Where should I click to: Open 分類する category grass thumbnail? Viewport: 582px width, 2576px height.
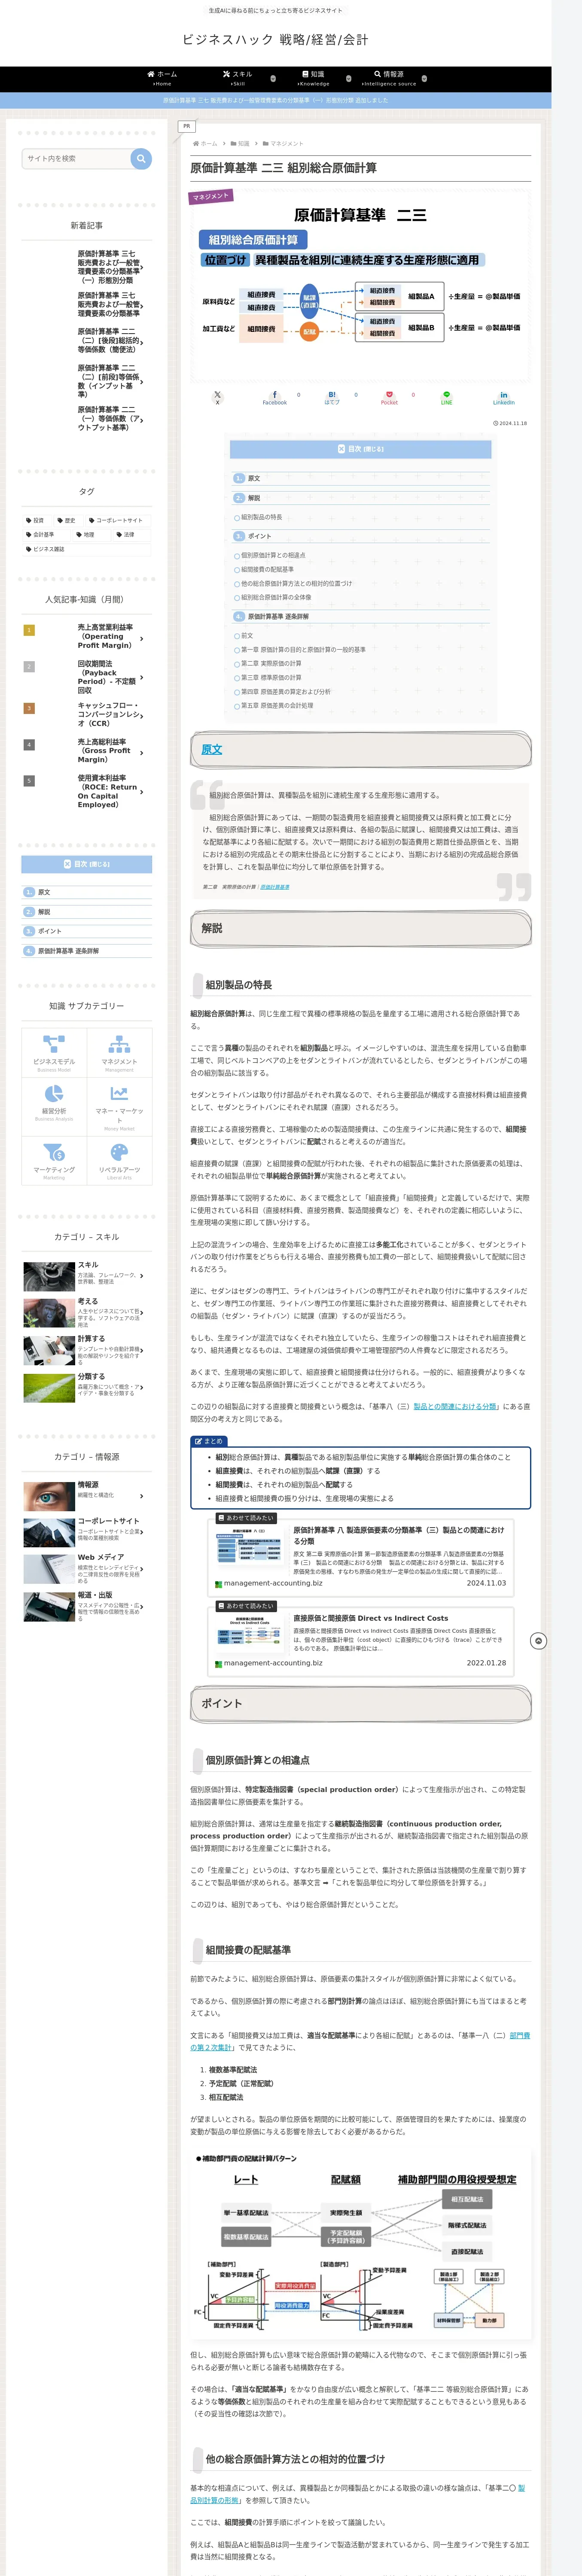[x=48, y=1387]
